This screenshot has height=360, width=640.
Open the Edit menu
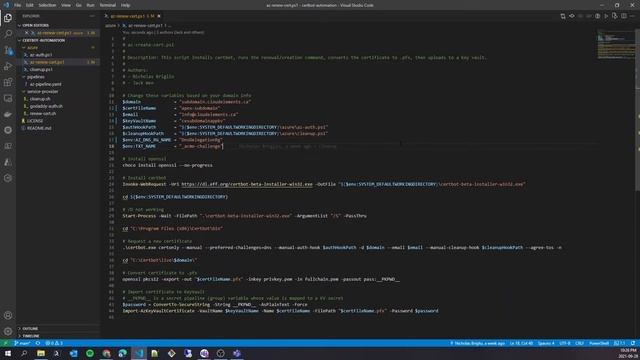(x=30, y=5)
